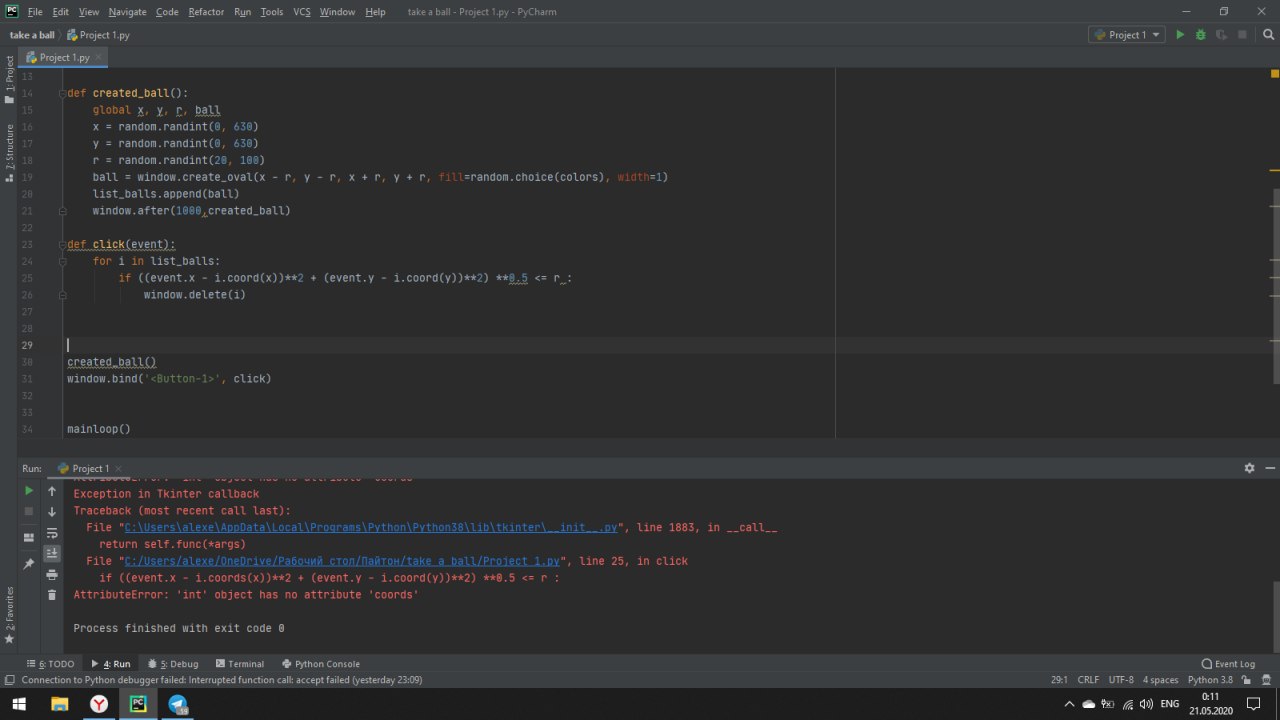Pin the Run tab

29,564
